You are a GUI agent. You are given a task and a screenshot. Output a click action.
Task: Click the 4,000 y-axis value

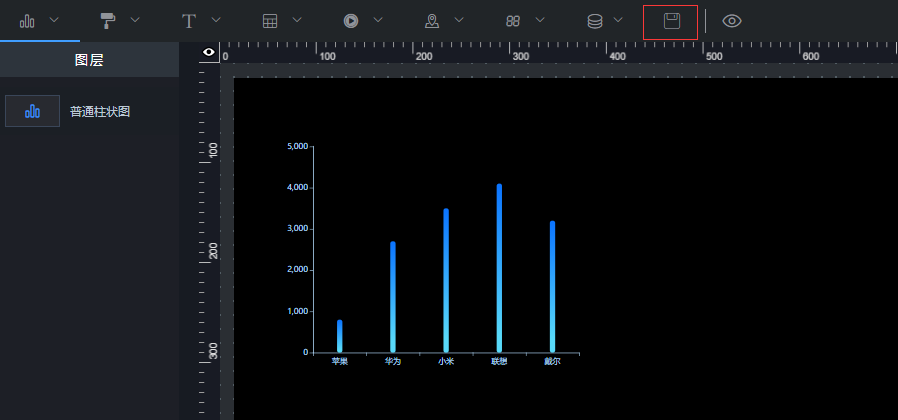[297, 187]
